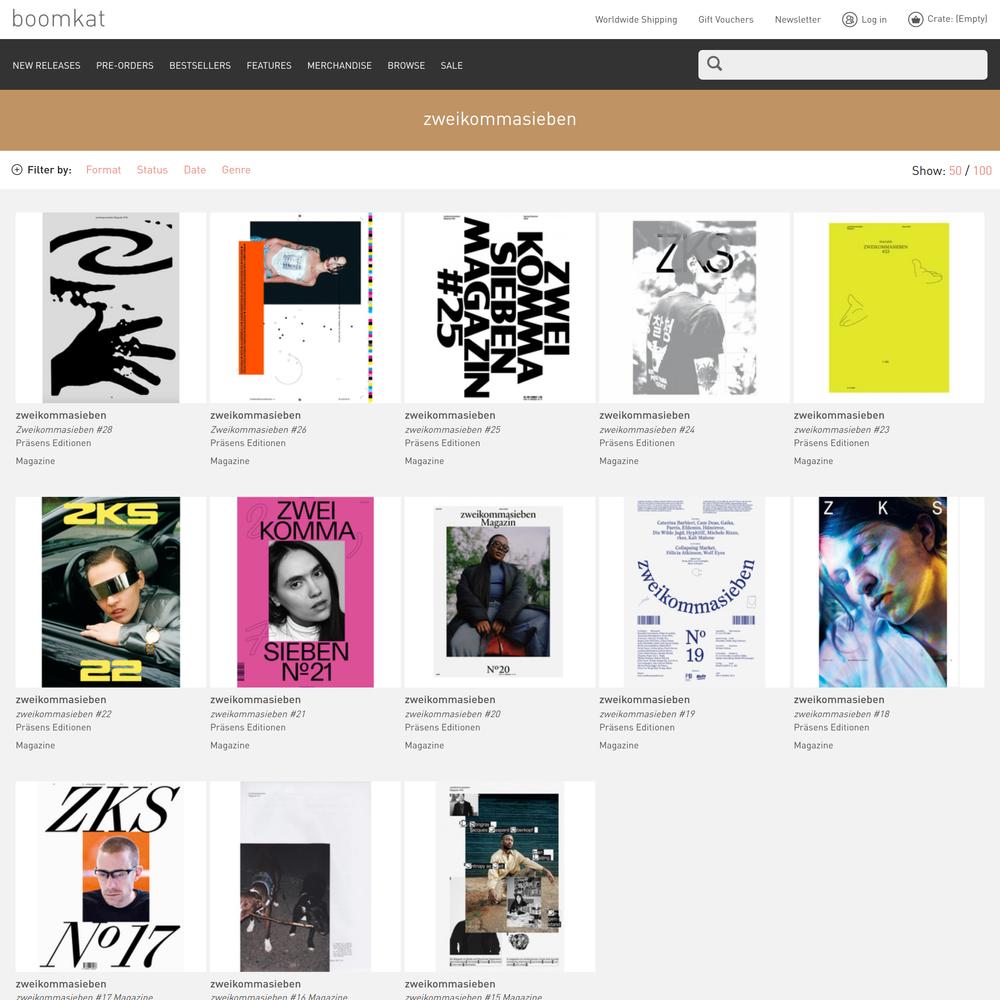Select Merchandise in navigation bar
Viewport: 1000px width, 1000px height.
[339, 66]
